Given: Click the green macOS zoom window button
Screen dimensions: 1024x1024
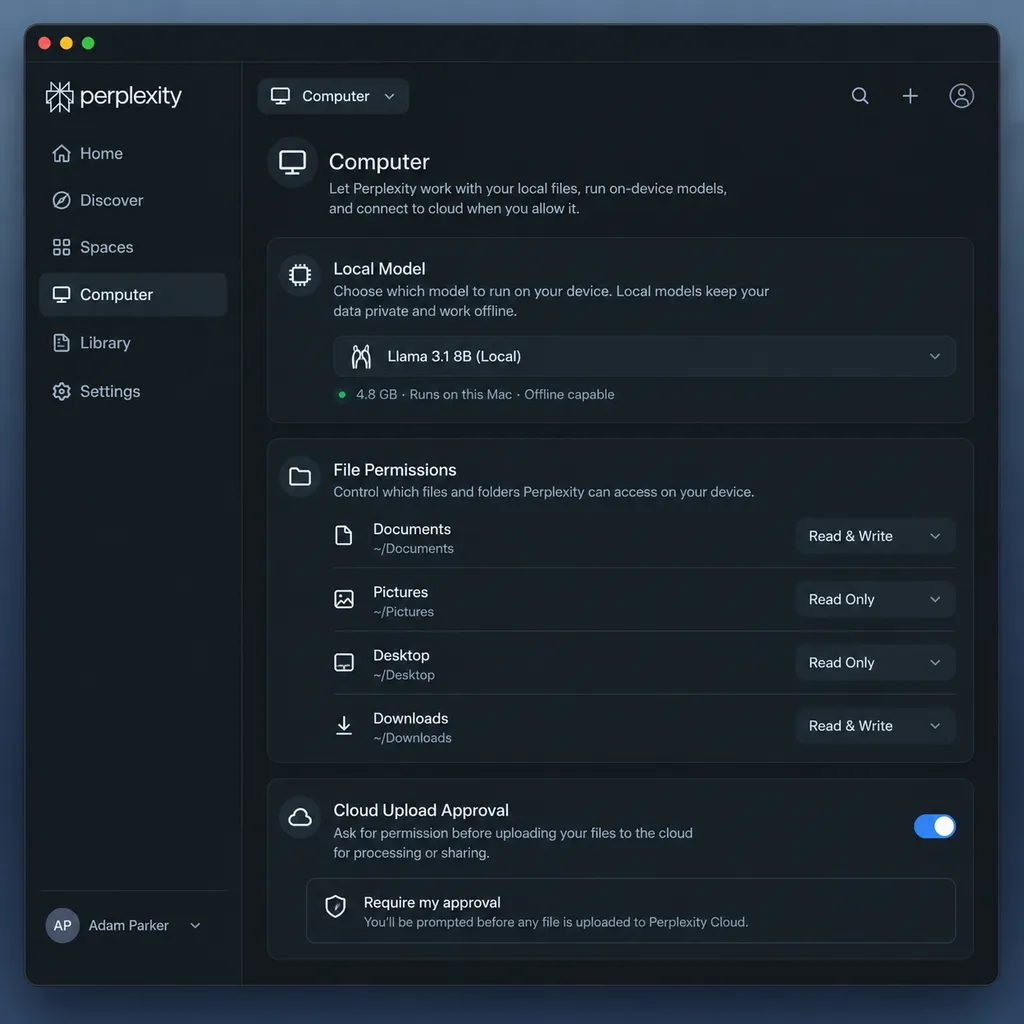Looking at the screenshot, I should (x=88, y=43).
